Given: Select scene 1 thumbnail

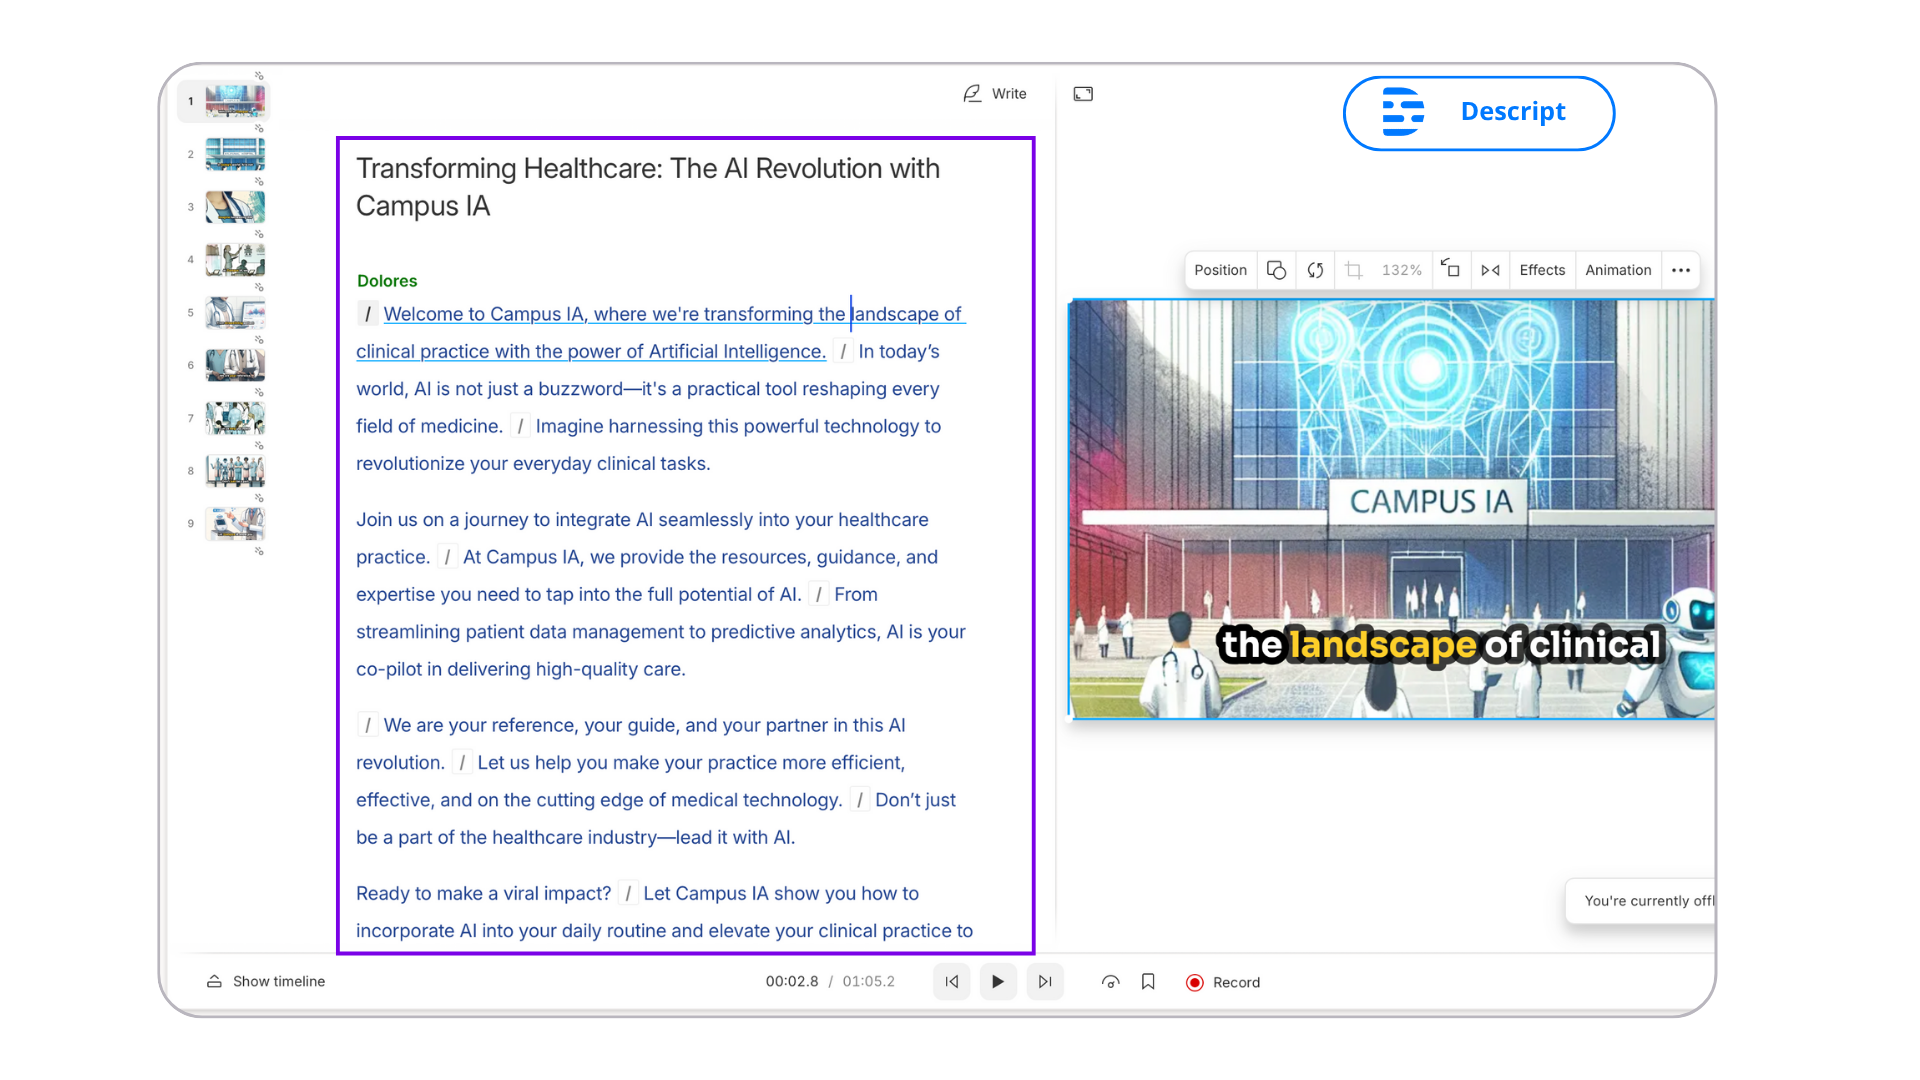Looking at the screenshot, I should click(235, 101).
